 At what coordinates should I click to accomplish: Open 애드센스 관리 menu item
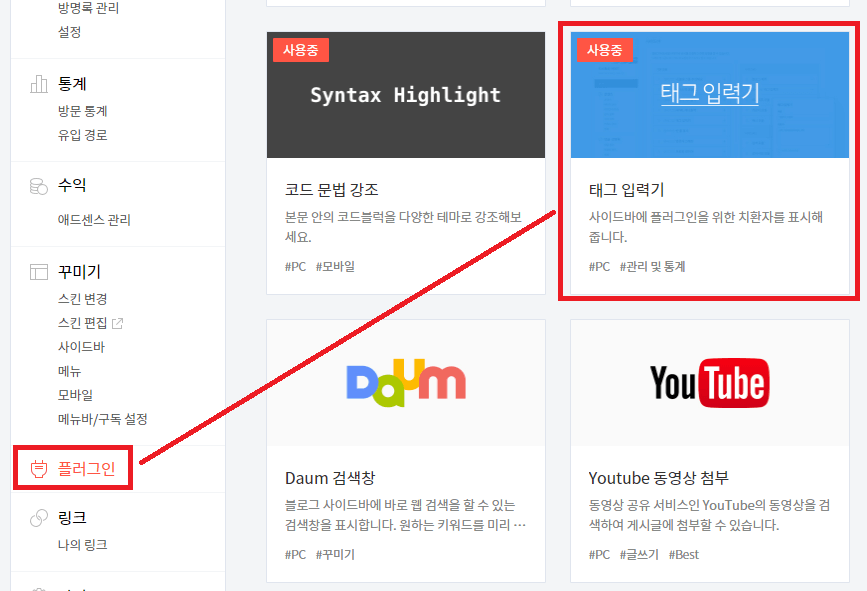point(94,220)
